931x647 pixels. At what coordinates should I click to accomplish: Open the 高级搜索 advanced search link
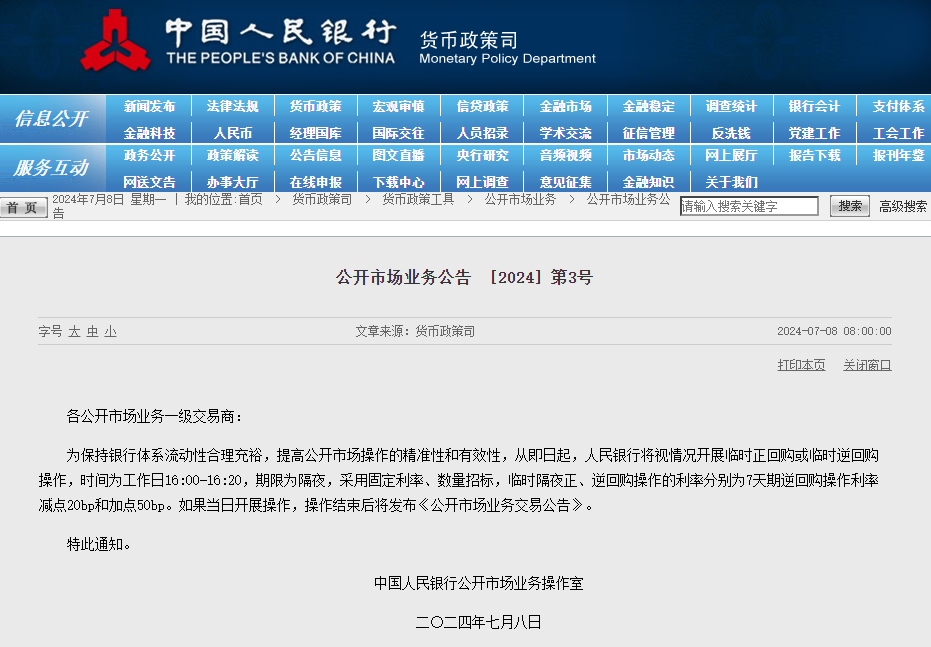tap(902, 206)
